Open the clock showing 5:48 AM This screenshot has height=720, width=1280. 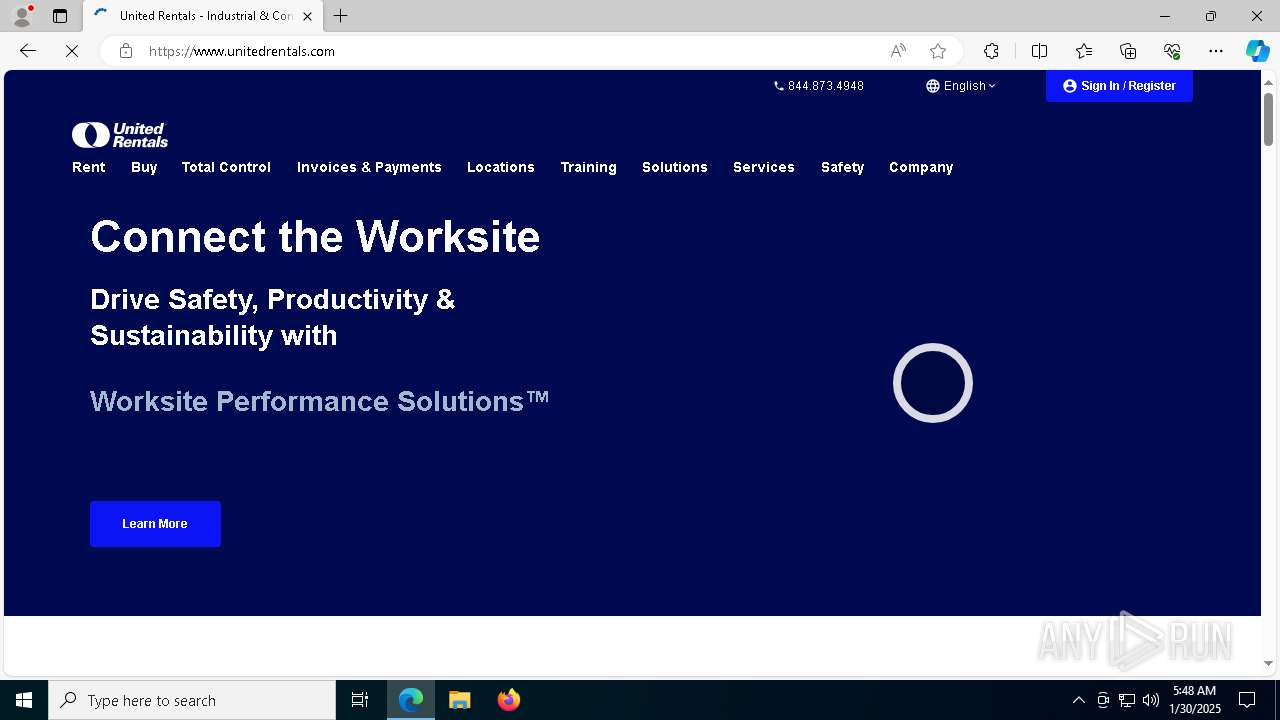click(1195, 700)
